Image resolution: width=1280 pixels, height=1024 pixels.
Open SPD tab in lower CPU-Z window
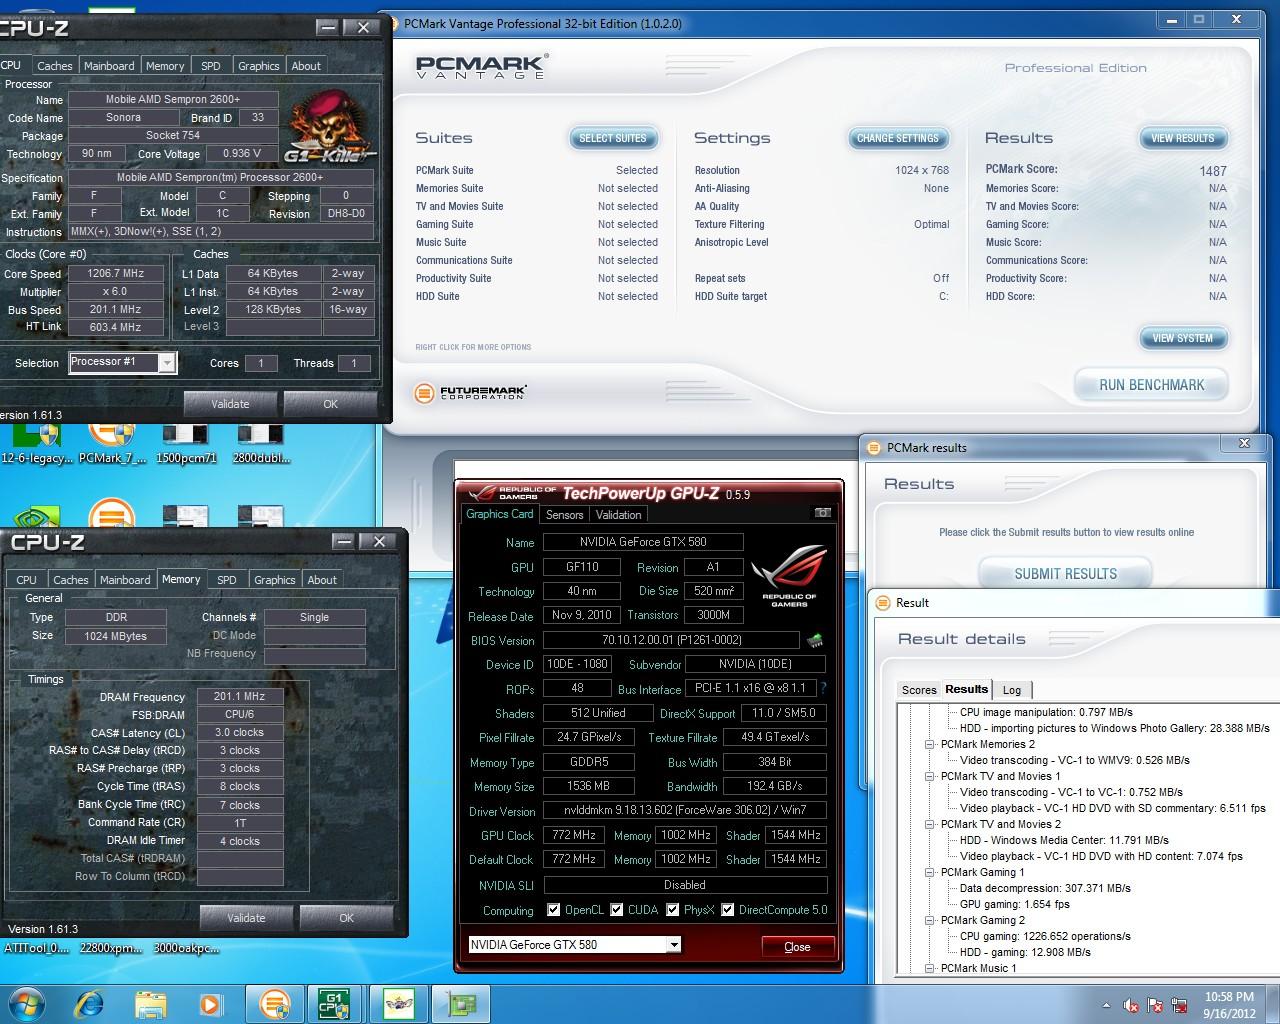click(227, 580)
